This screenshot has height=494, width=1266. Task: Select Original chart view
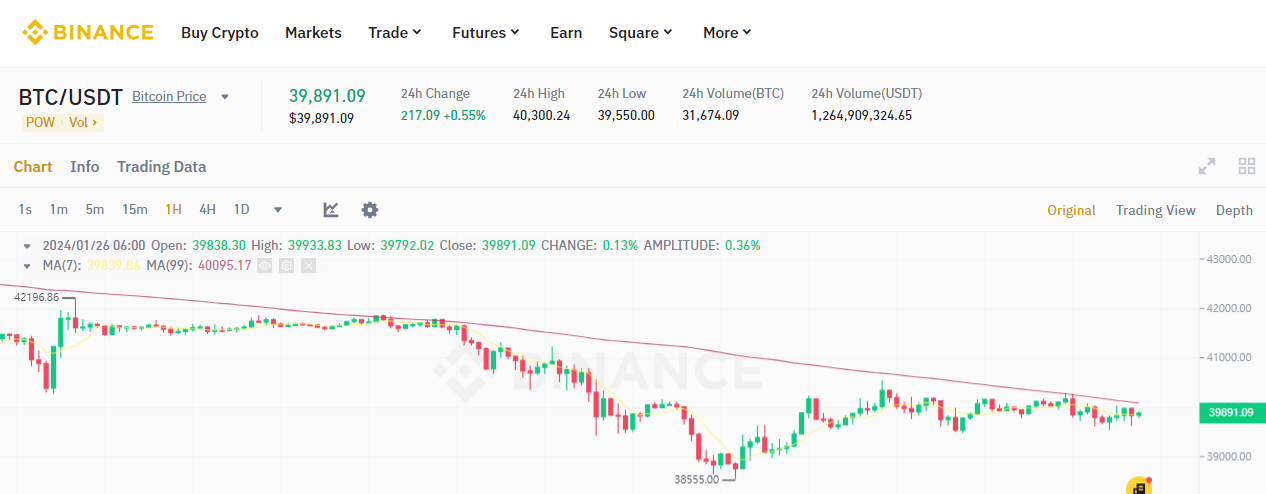[x=1071, y=210]
